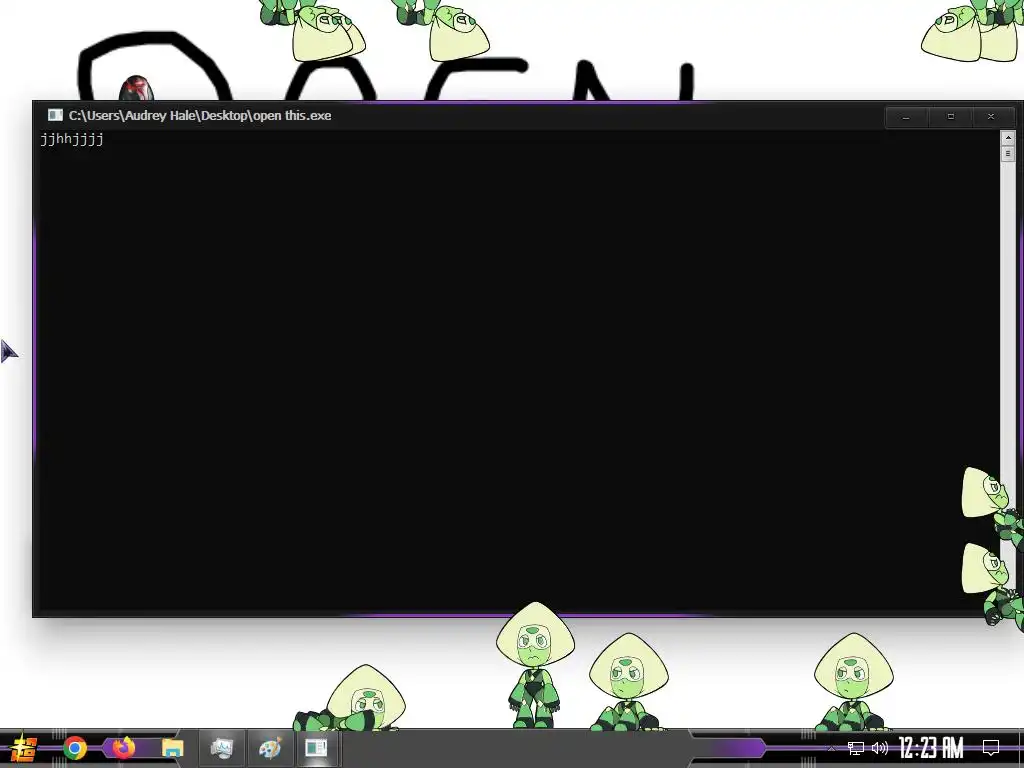Launch Google Chrome from the taskbar
Image resolution: width=1024 pixels, height=768 pixels.
coord(74,748)
